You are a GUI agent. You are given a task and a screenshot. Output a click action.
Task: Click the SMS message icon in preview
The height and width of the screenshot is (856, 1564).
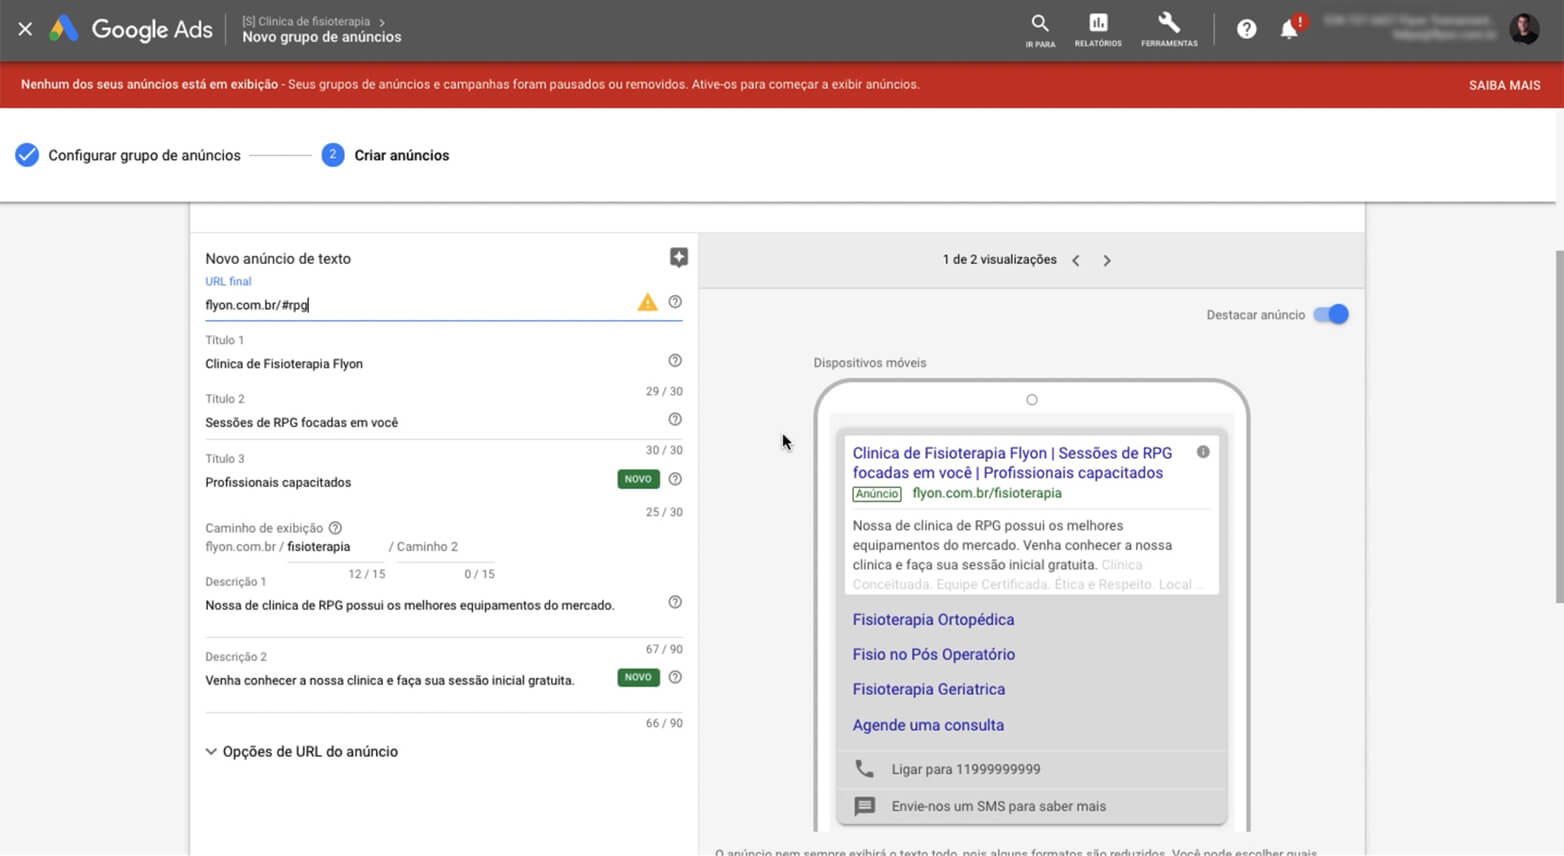865,806
